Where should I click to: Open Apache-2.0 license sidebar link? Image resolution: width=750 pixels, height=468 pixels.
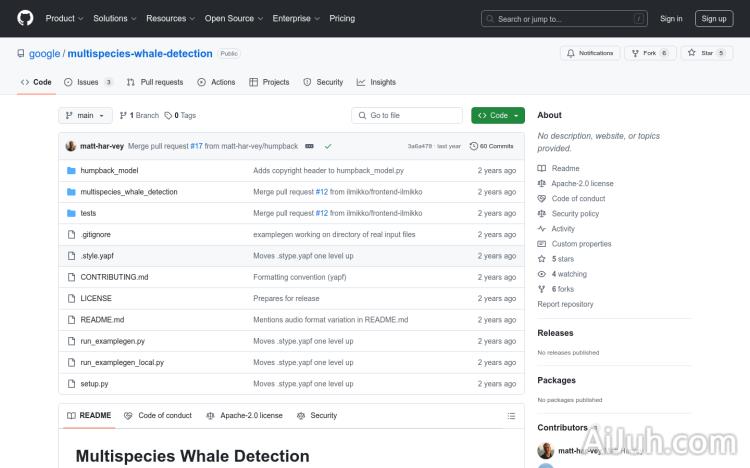575,183
